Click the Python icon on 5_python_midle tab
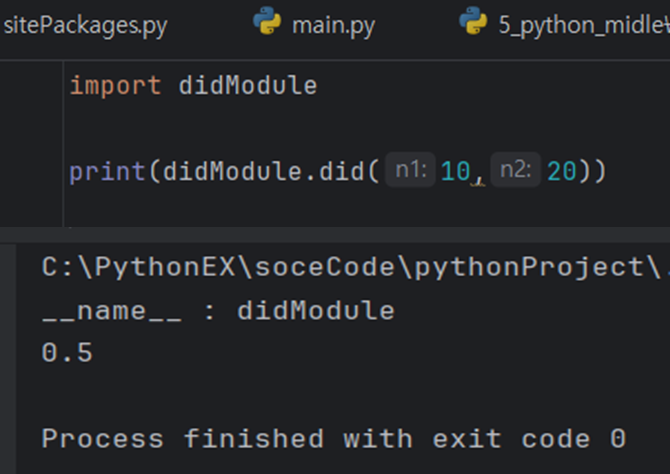 pyautogui.click(x=473, y=20)
